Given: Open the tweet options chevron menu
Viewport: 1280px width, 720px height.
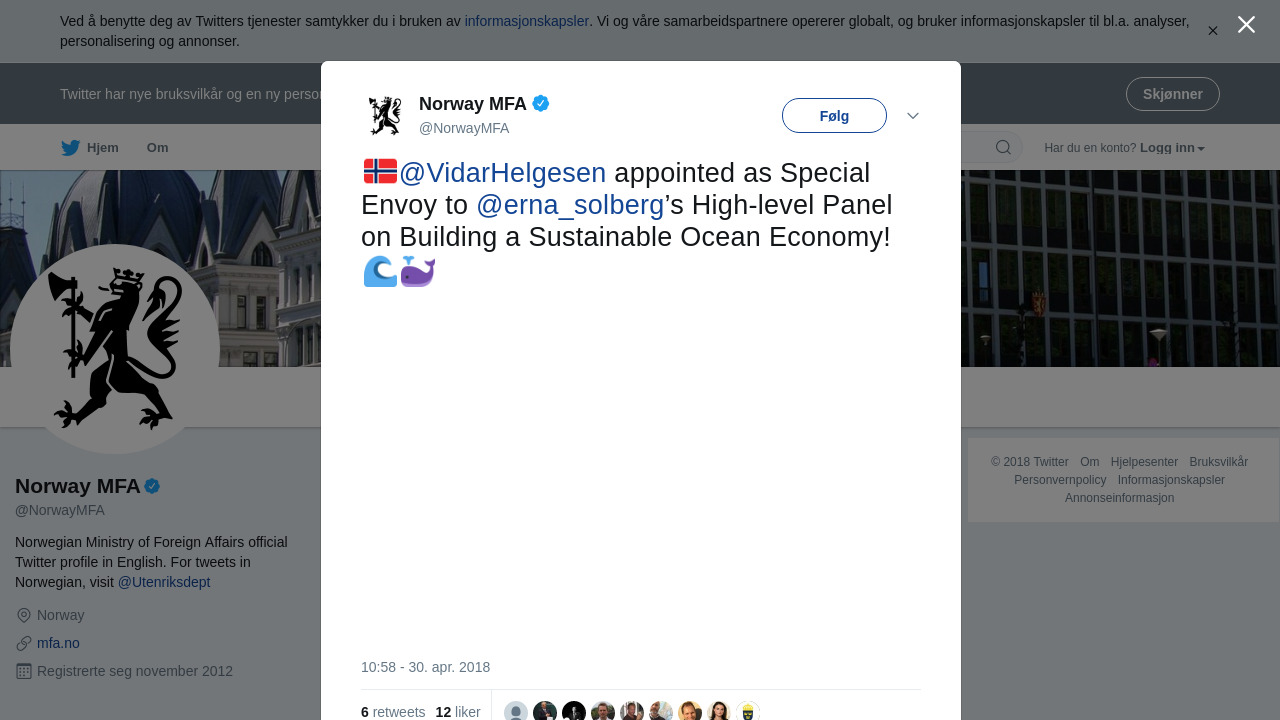Looking at the screenshot, I should point(913,116).
